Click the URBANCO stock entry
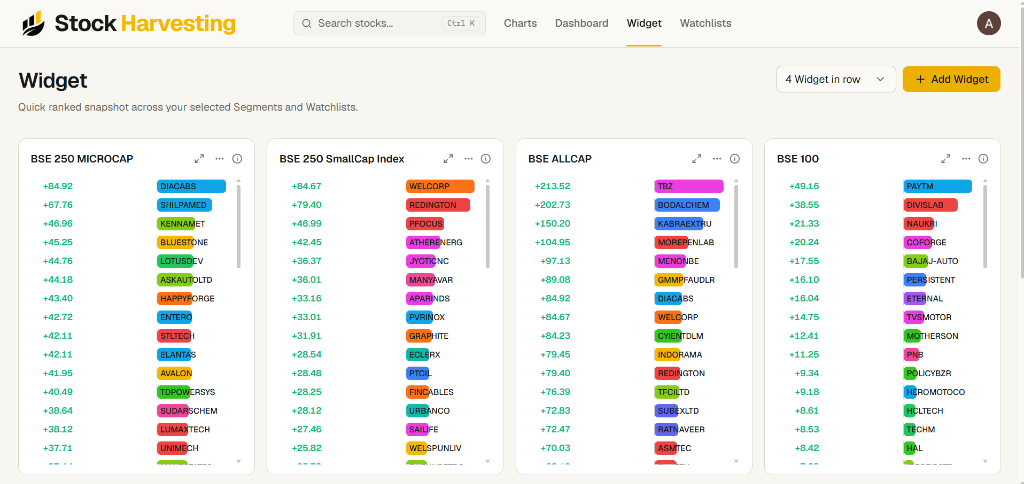This screenshot has width=1024, height=484. pyautogui.click(x=428, y=411)
